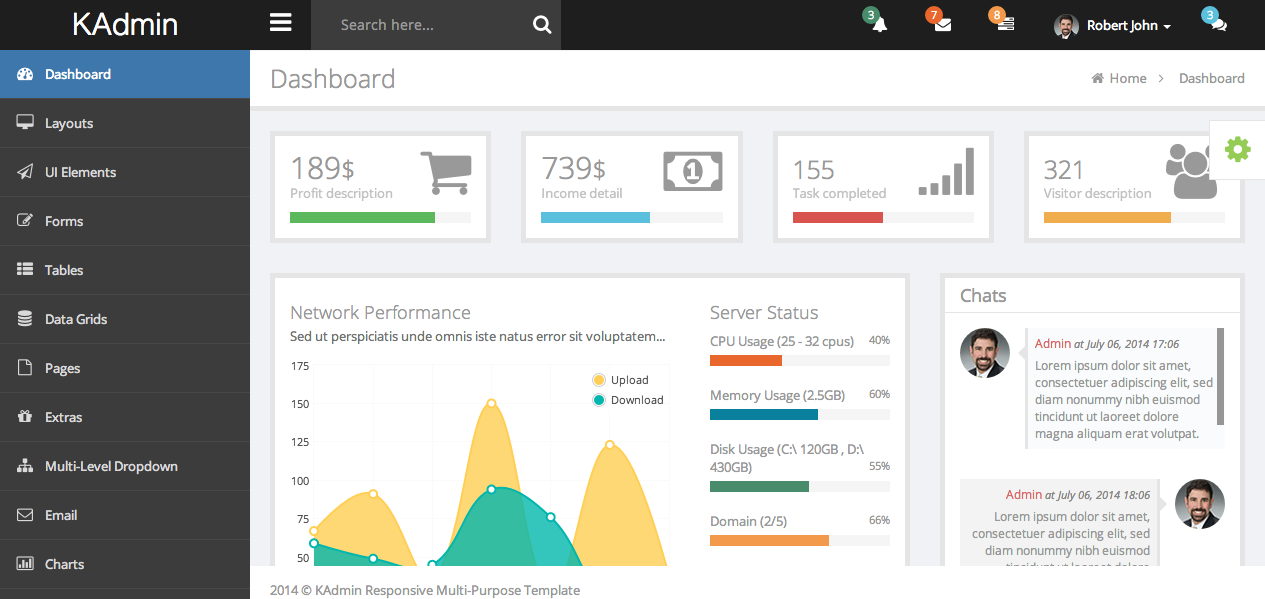Open the green gear settings panel
Viewport: 1265px width, 599px height.
(x=1238, y=150)
